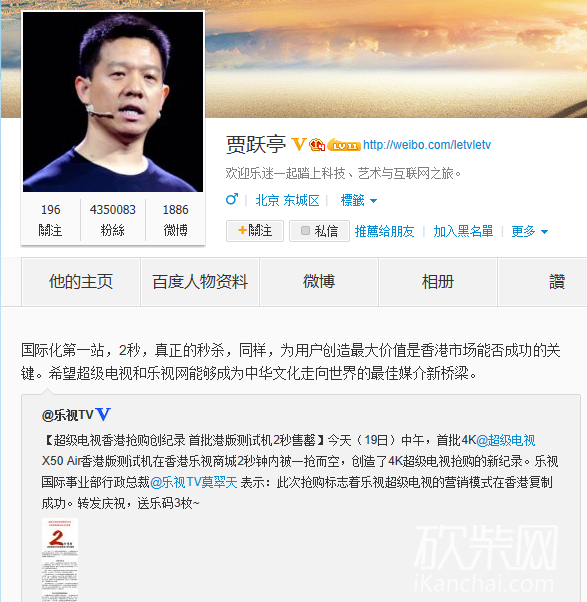Click the crown membership icon

click(317, 144)
